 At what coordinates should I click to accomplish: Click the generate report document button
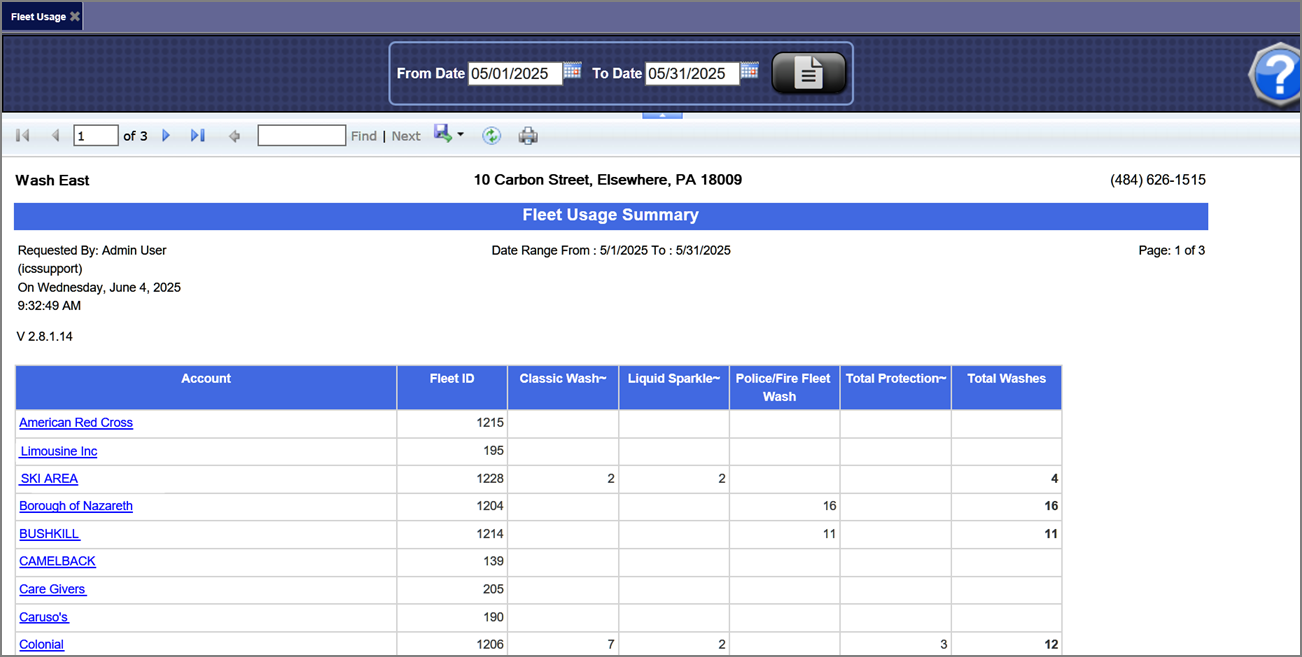point(809,73)
